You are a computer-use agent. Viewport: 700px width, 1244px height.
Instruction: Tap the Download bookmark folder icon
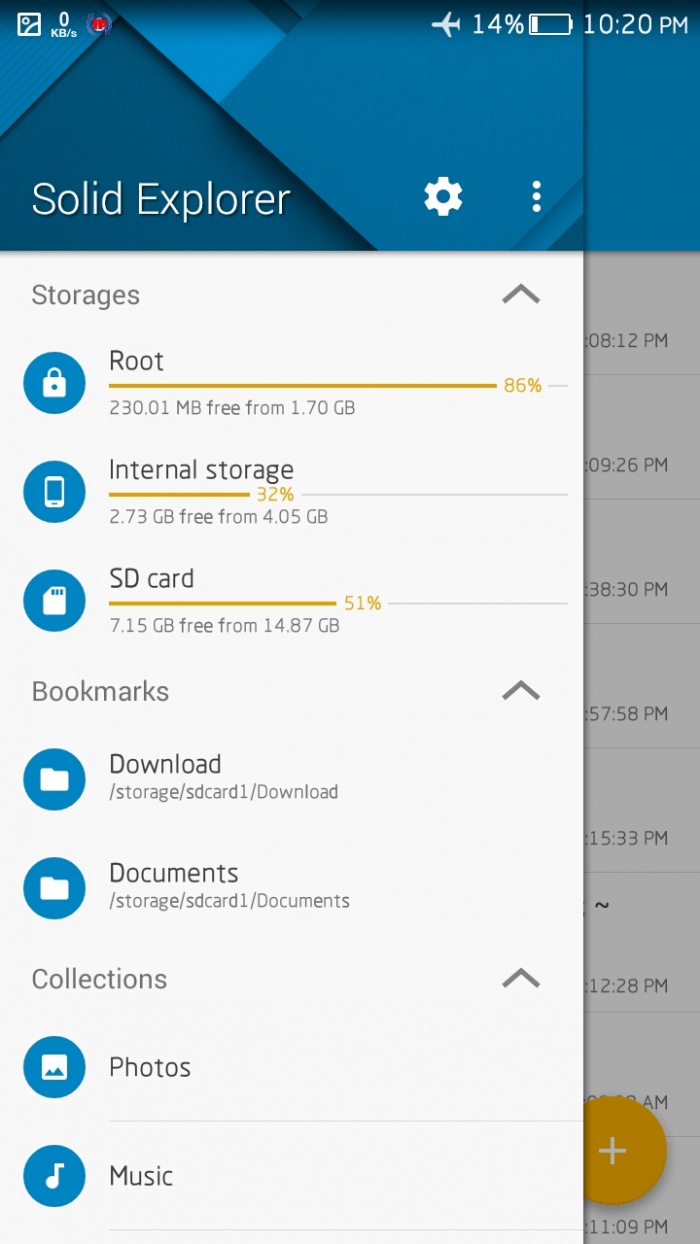pos(54,779)
